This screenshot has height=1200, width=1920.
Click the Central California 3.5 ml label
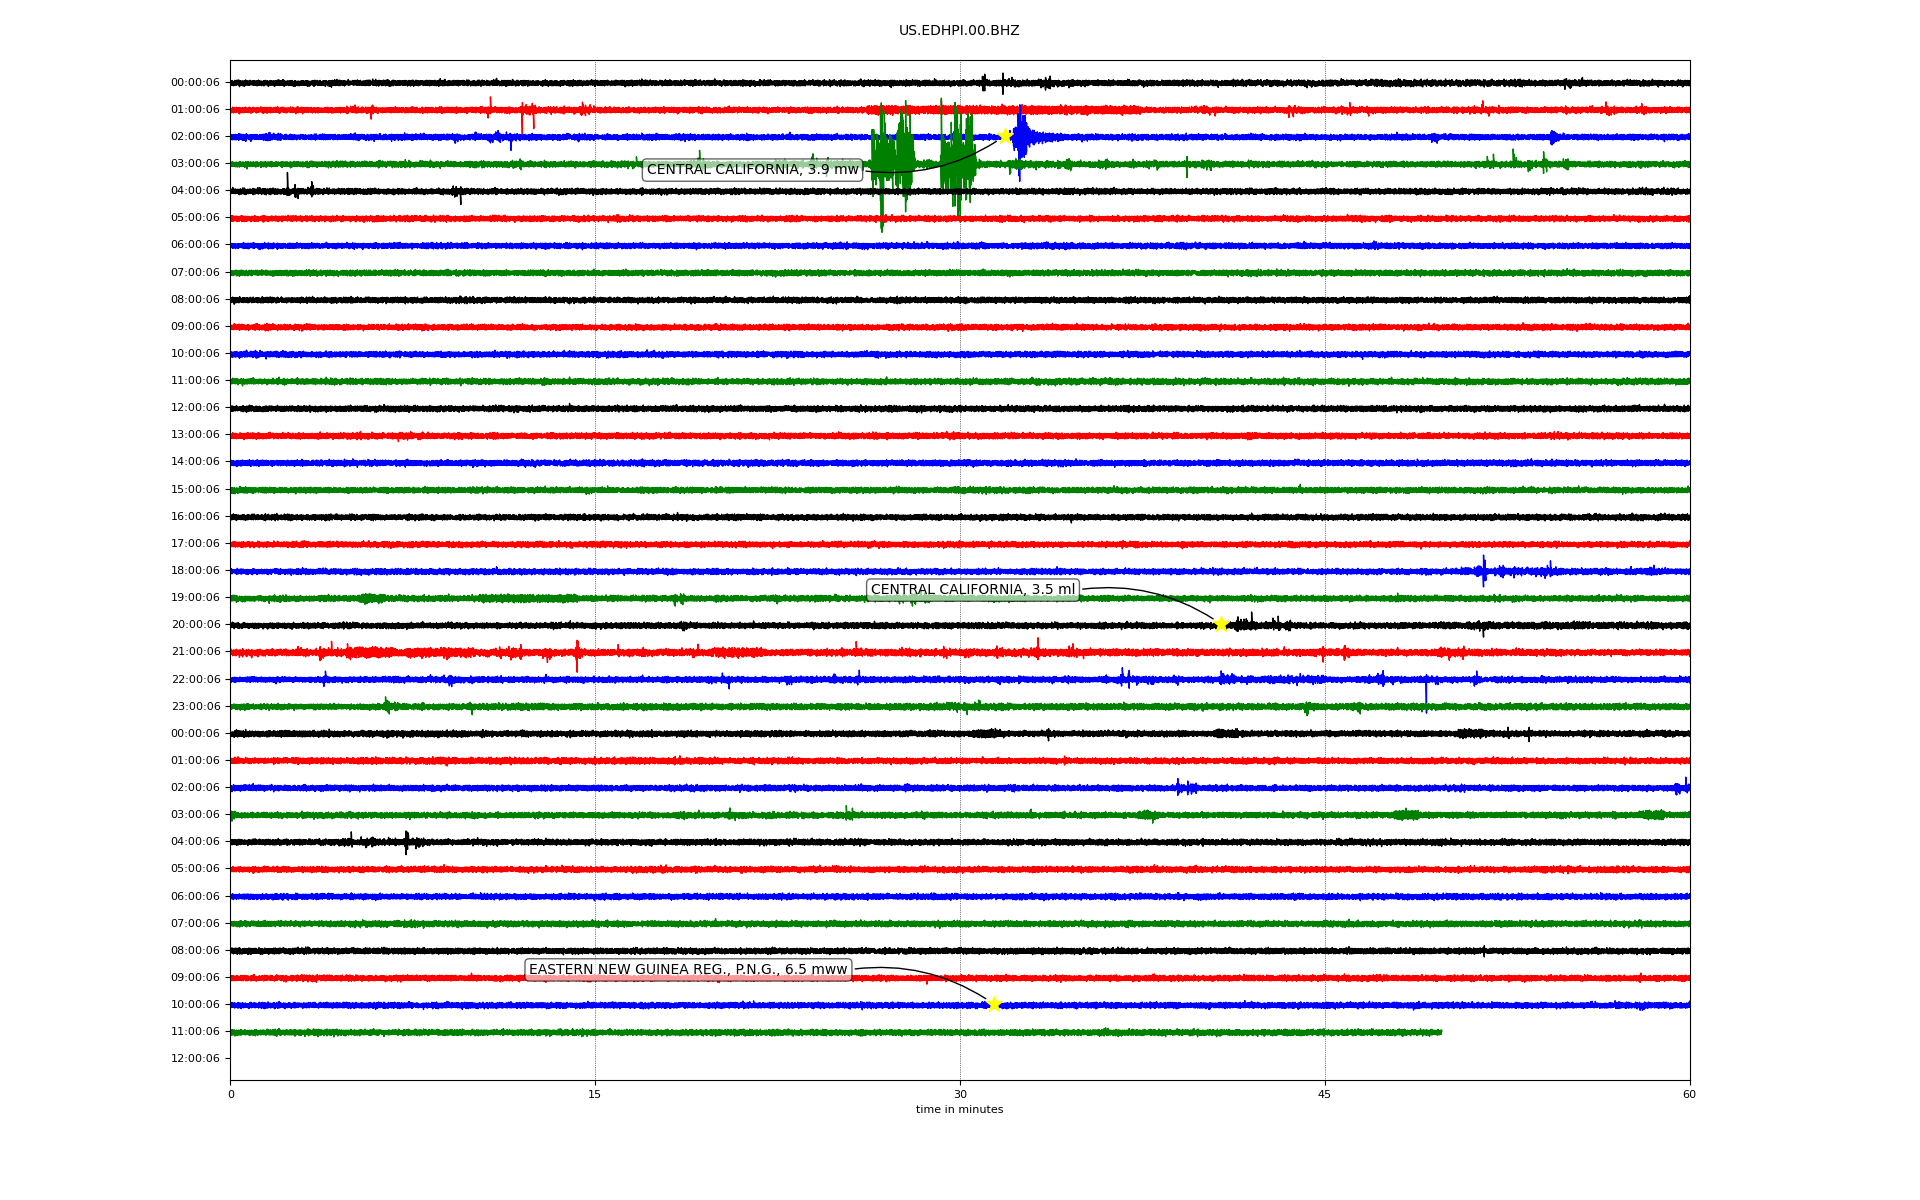point(972,590)
